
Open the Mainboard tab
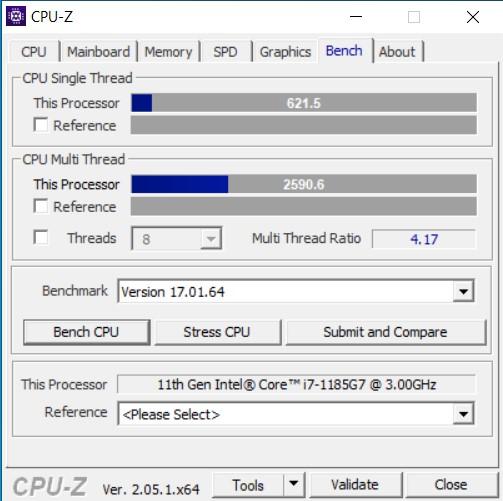click(99, 52)
